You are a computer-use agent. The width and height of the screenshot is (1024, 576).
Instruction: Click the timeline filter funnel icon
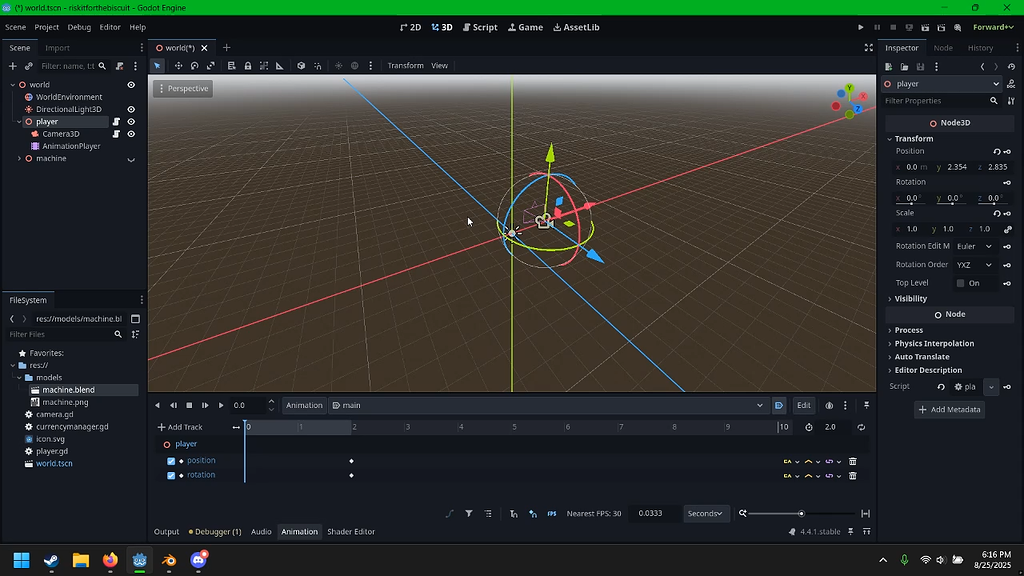click(469, 514)
